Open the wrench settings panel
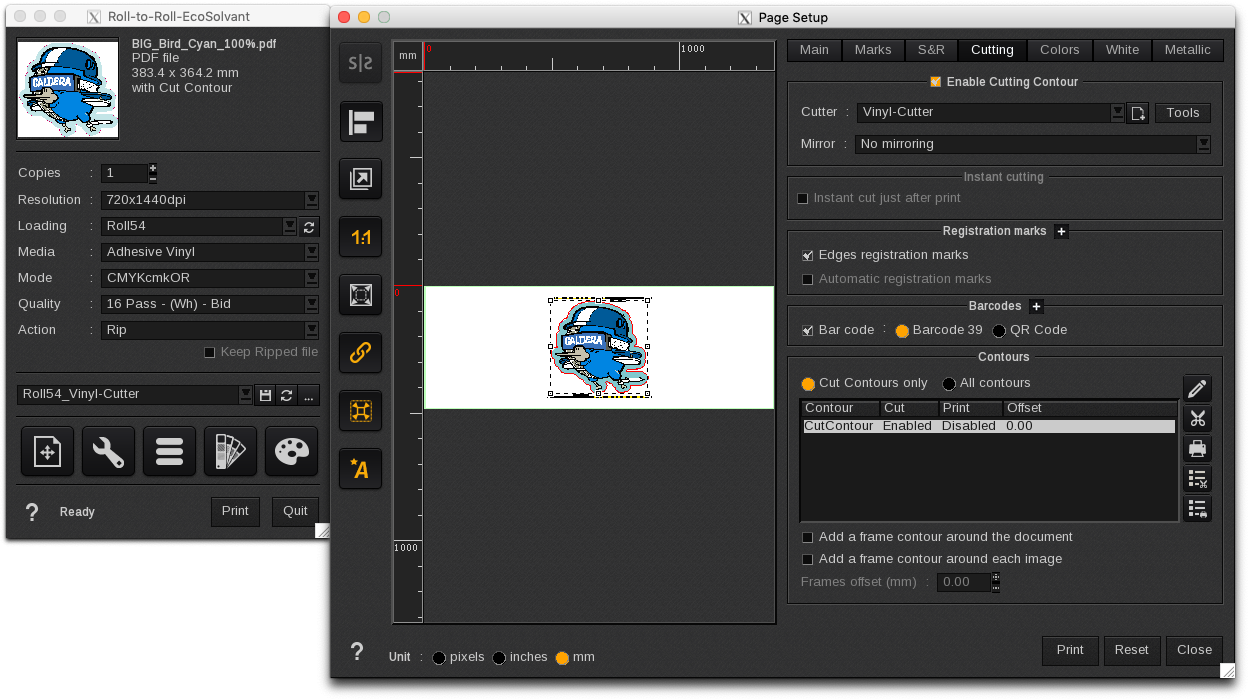The height and width of the screenshot is (700, 1249). pyautogui.click(x=107, y=451)
